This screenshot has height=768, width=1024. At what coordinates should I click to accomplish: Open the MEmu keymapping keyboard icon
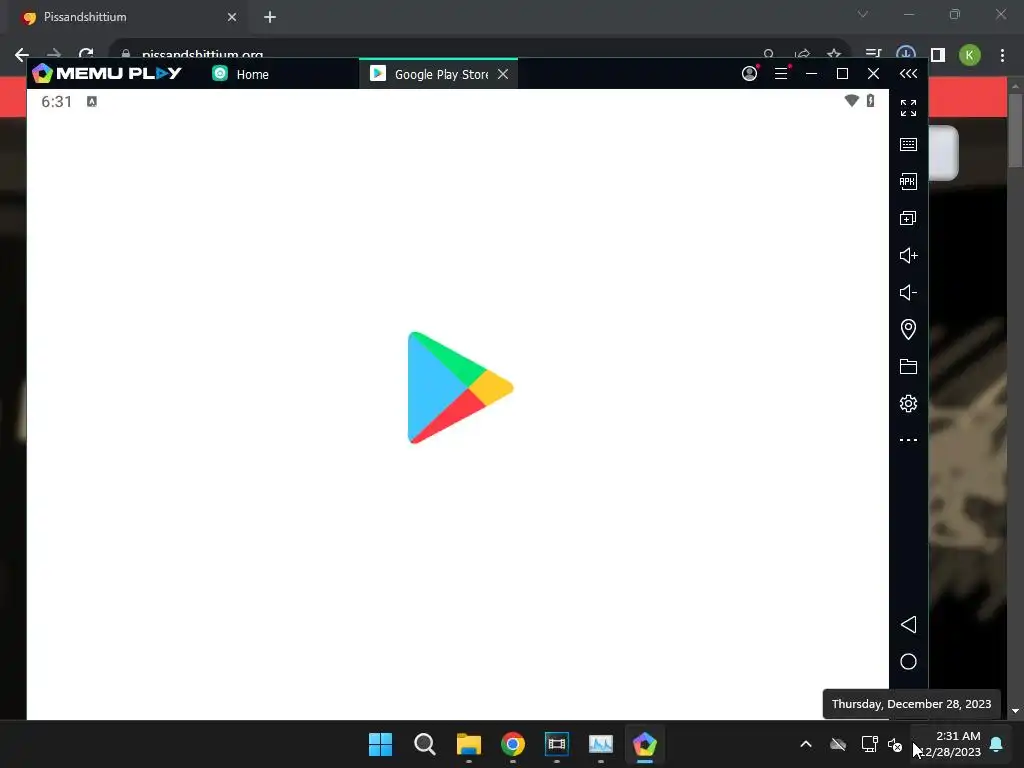[x=908, y=144]
